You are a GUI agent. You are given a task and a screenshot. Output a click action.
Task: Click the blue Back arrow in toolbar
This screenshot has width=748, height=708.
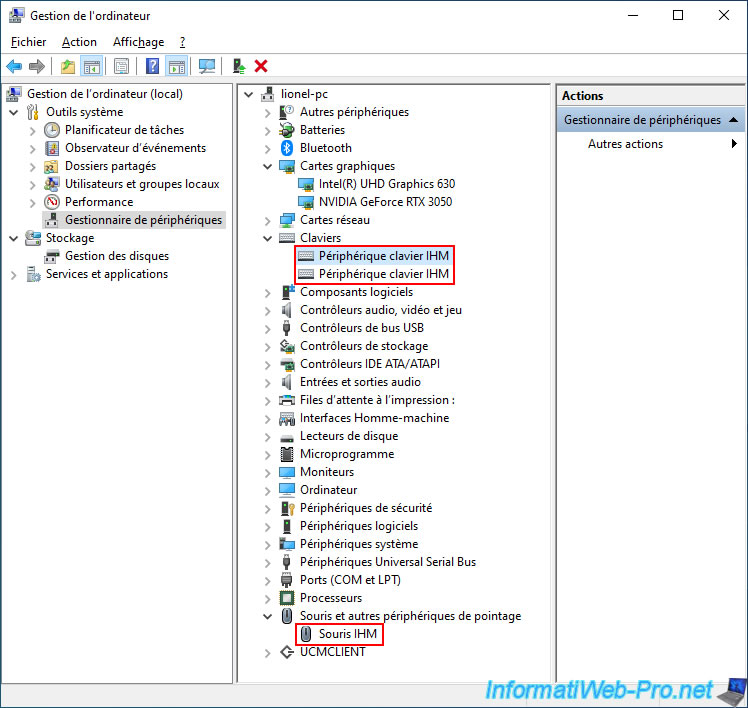(x=14, y=66)
